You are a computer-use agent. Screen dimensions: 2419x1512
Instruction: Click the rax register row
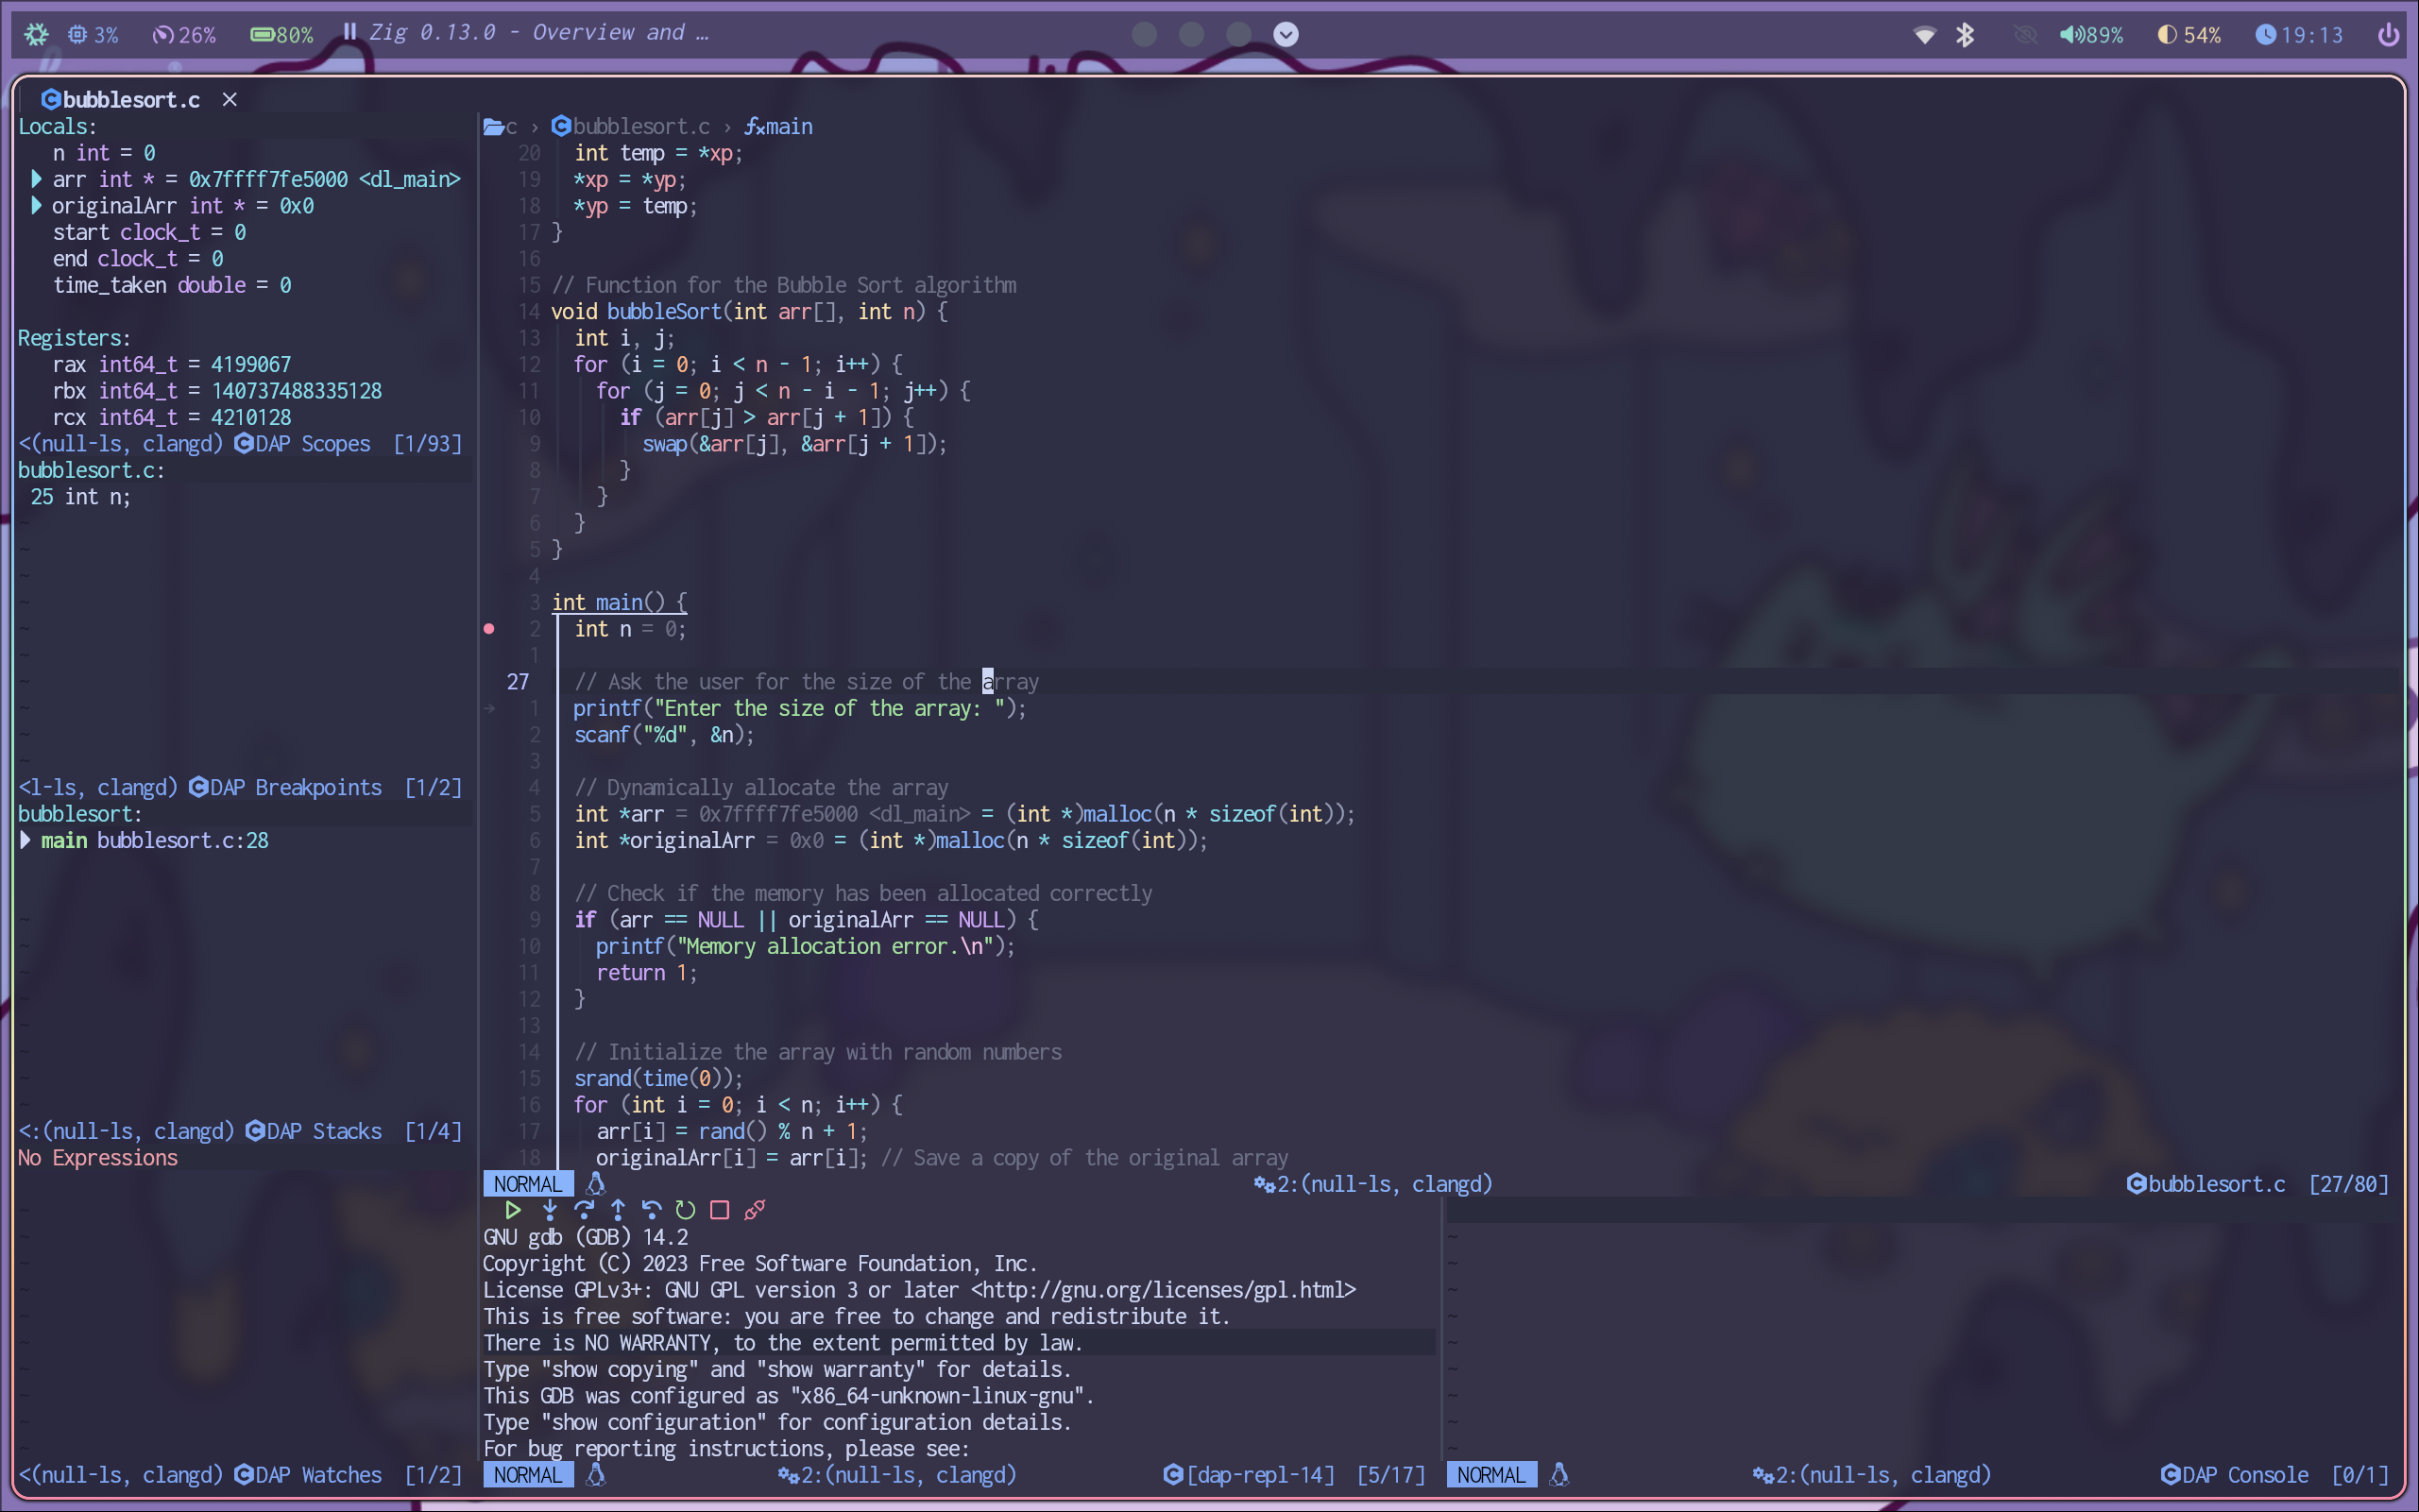point(172,364)
